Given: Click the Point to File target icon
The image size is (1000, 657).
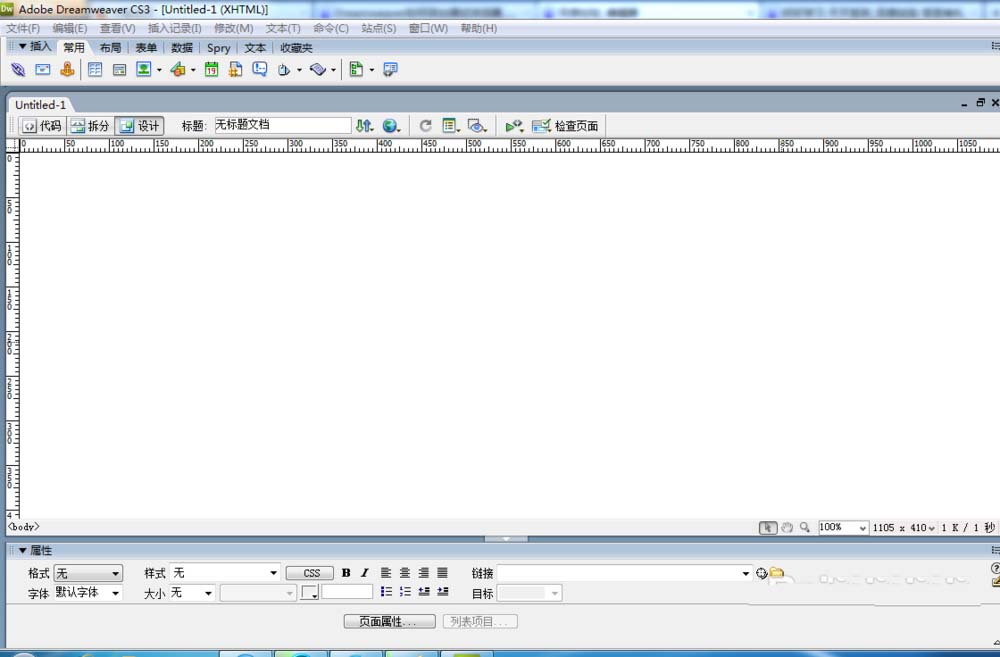Looking at the screenshot, I should tap(761, 573).
